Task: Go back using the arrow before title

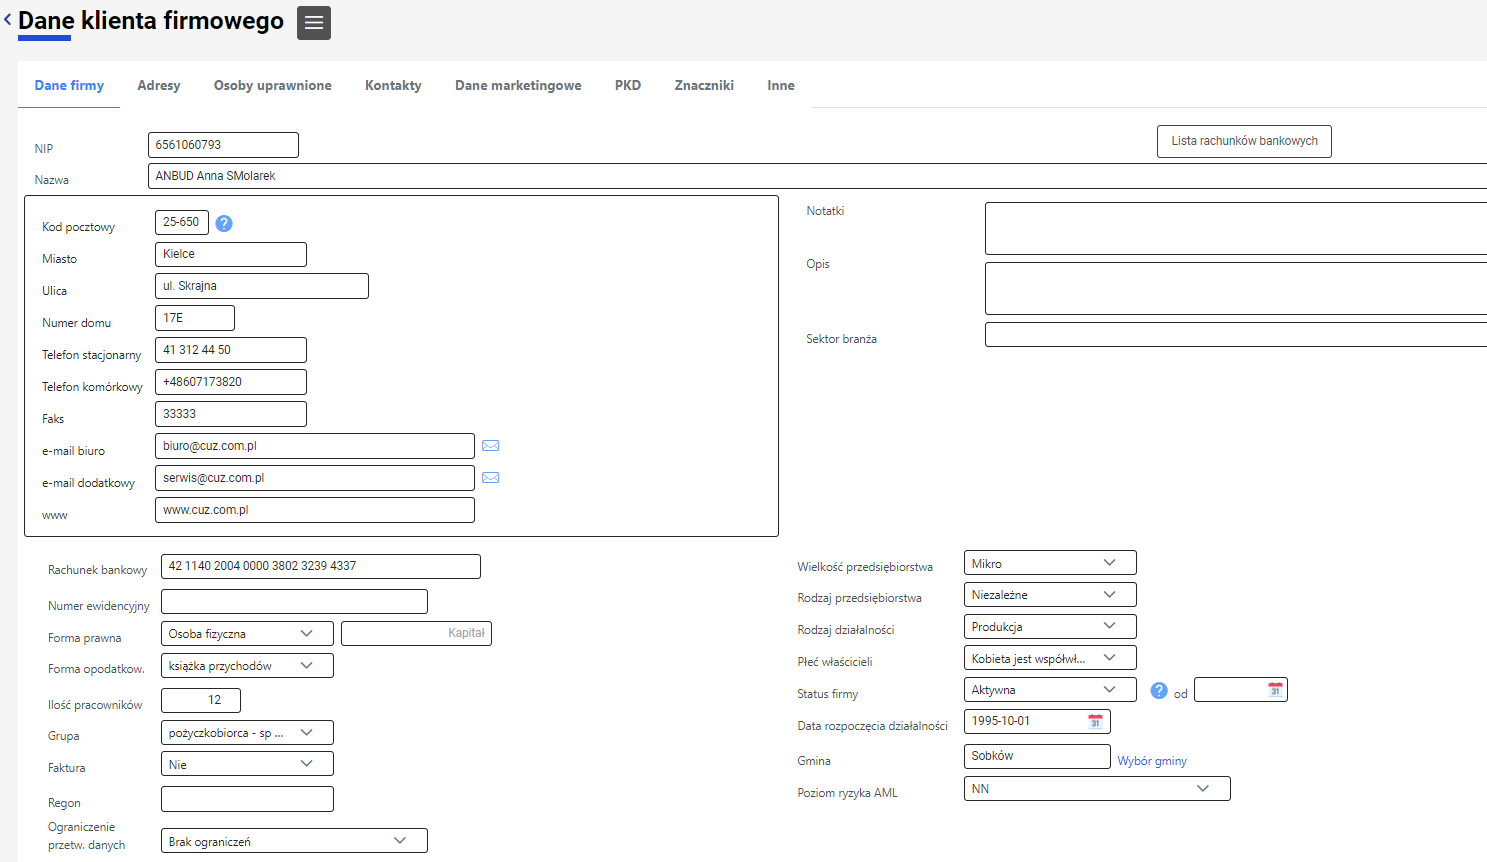Action: pos(8,19)
